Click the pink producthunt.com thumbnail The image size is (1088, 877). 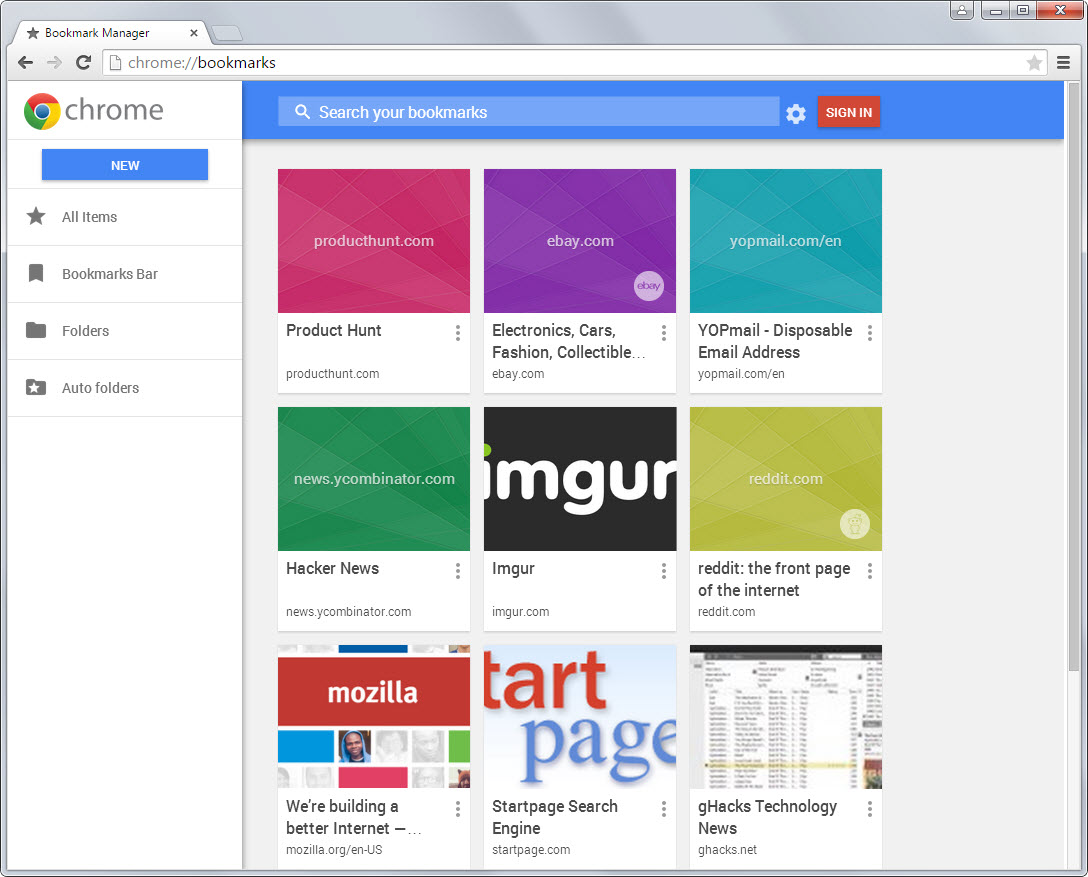(x=374, y=241)
